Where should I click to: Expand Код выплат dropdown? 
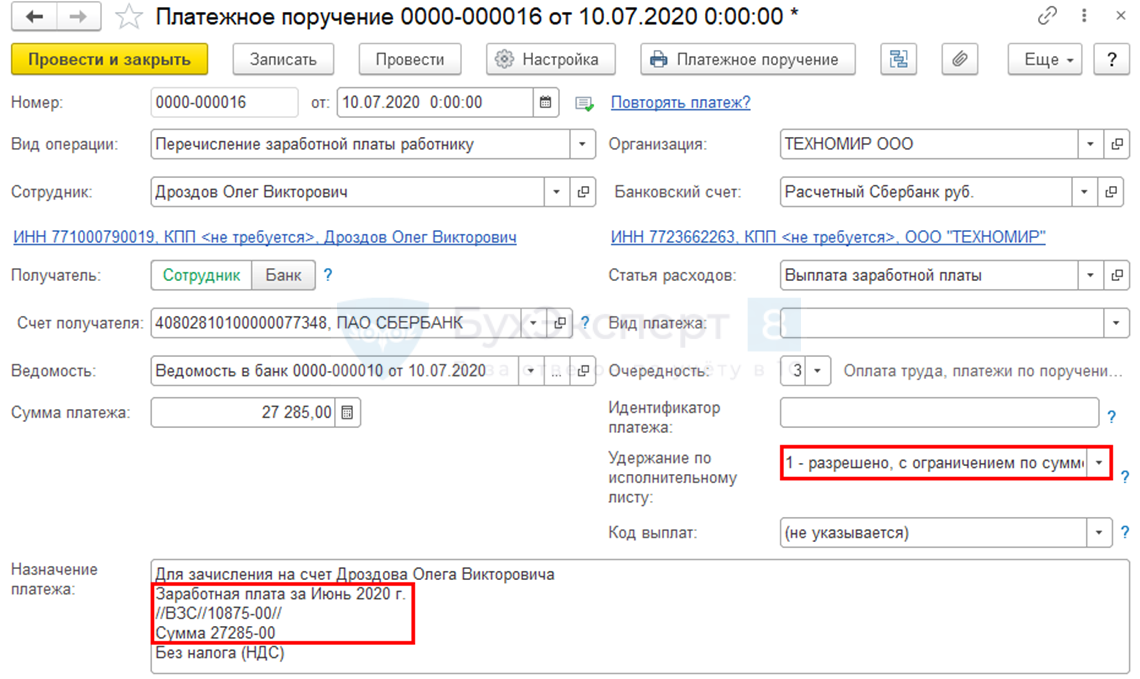(1100, 533)
